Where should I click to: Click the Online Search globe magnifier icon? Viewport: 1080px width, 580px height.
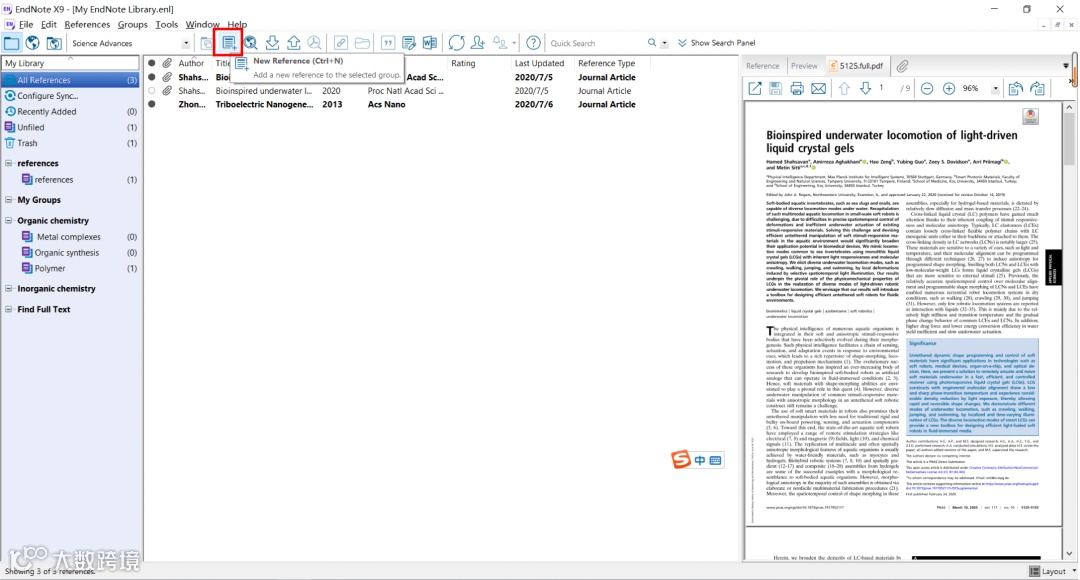[251, 43]
